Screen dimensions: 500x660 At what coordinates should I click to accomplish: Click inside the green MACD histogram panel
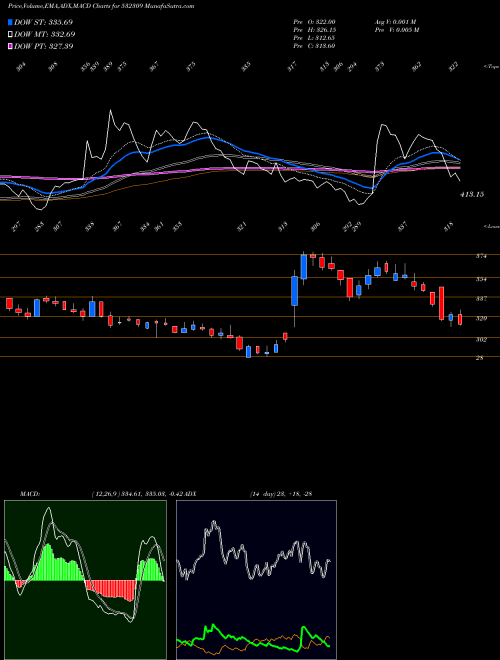[85, 580]
